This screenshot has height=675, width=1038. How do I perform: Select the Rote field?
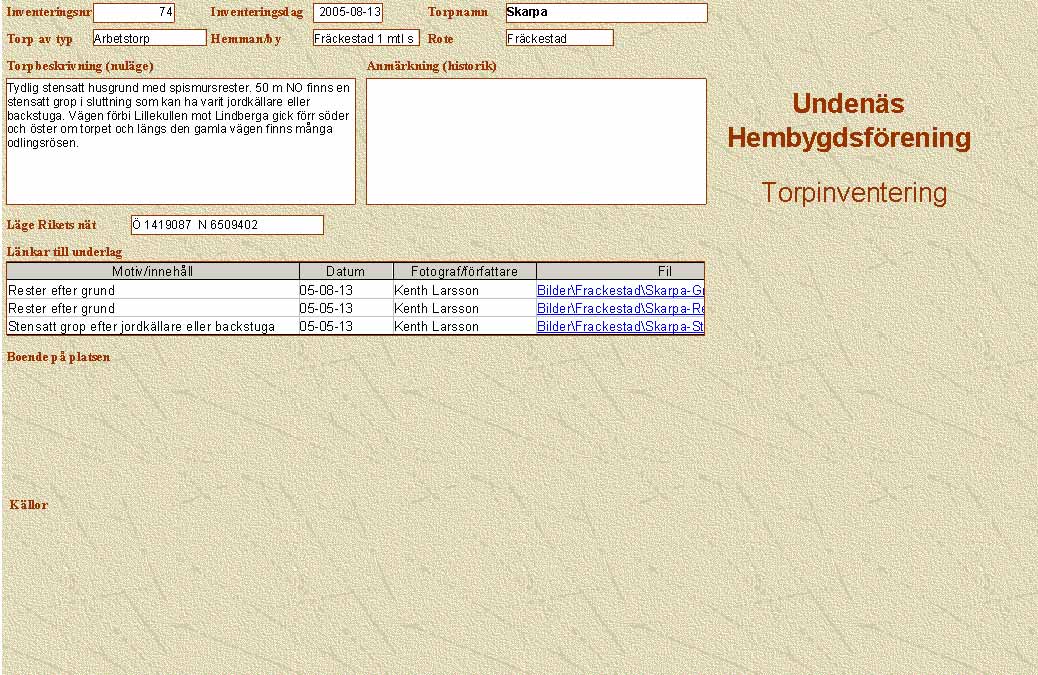tap(559, 38)
